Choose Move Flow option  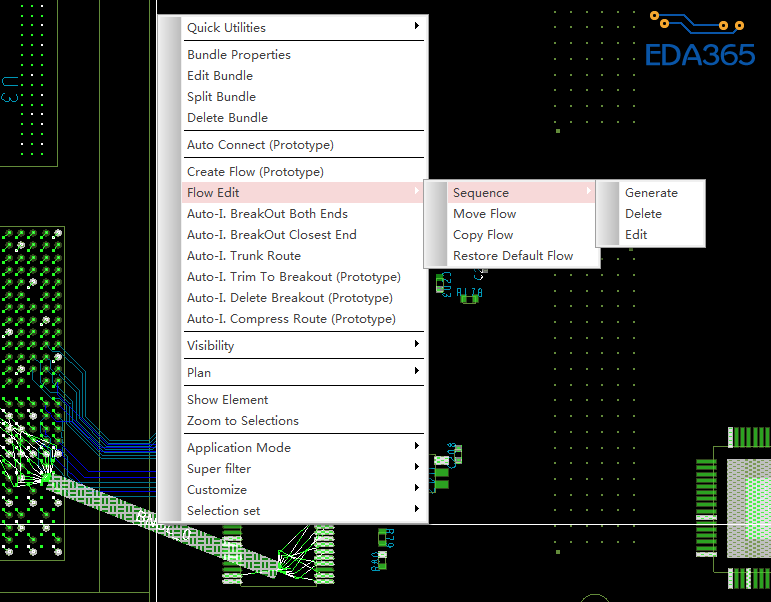(x=484, y=214)
